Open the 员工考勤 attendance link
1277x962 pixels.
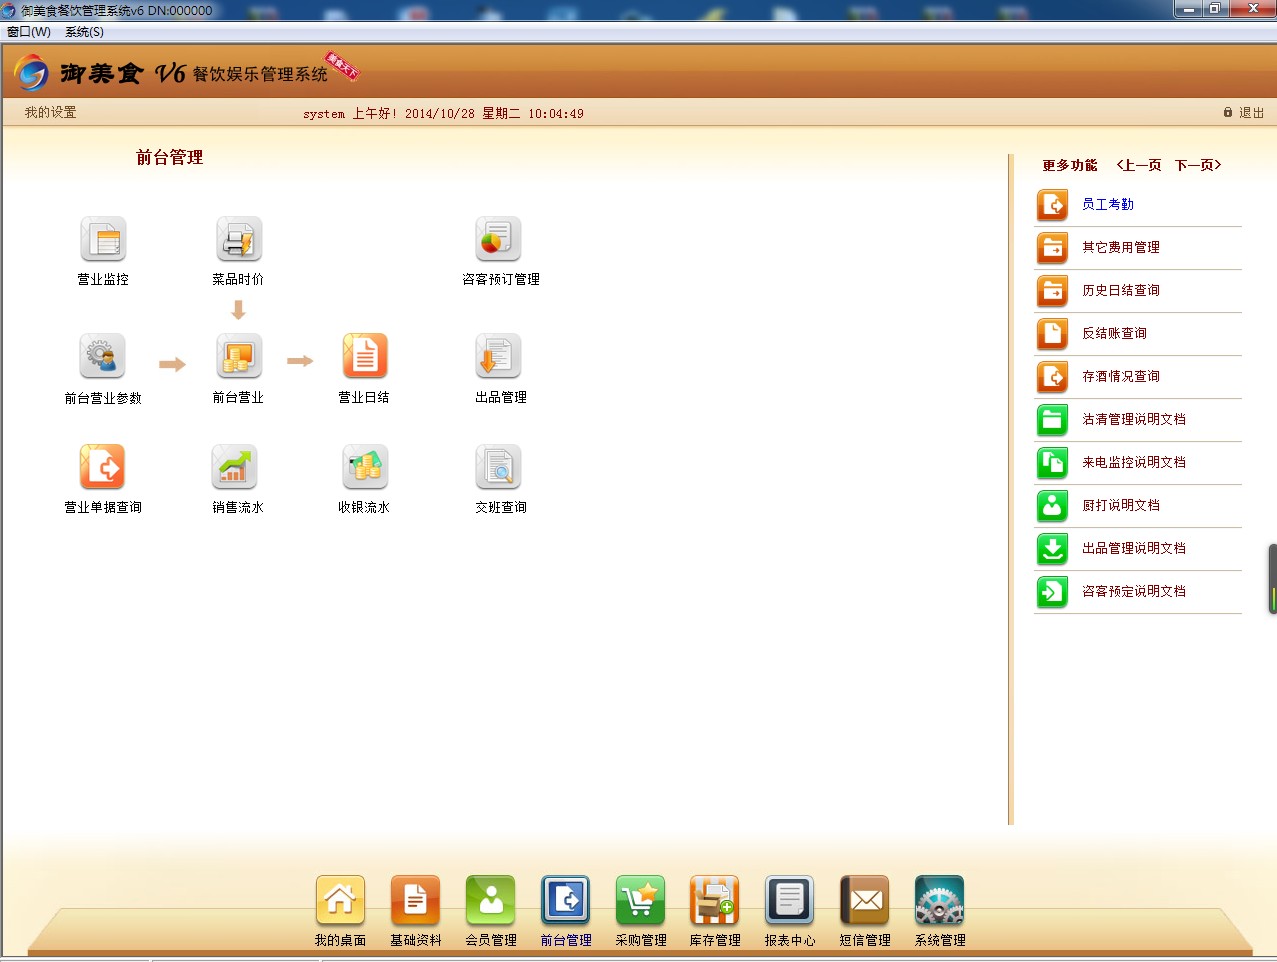point(1107,204)
